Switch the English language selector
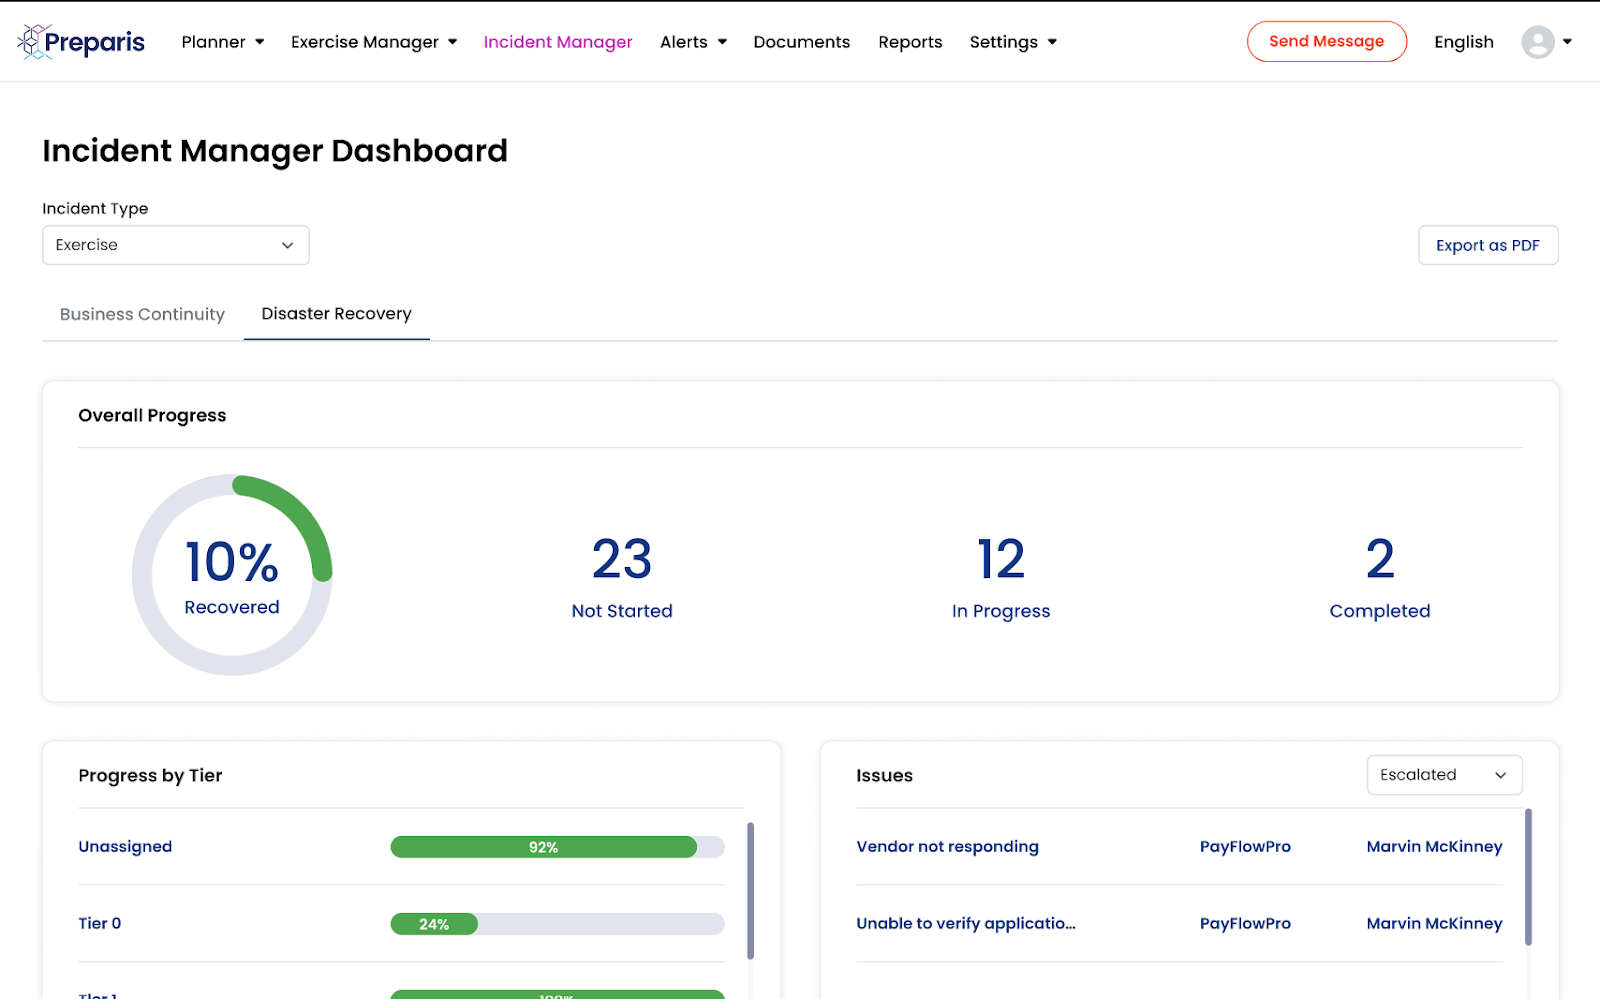Image resolution: width=1600 pixels, height=999 pixels. pyautogui.click(x=1463, y=42)
